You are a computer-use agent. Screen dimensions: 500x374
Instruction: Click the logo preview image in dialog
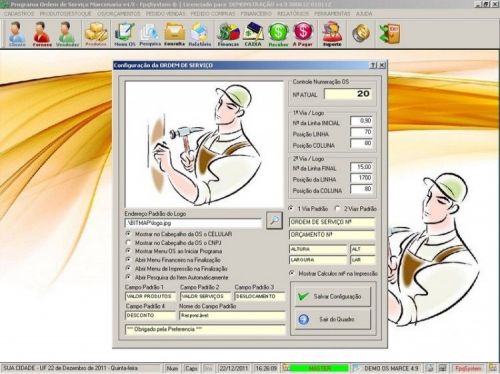(204, 144)
